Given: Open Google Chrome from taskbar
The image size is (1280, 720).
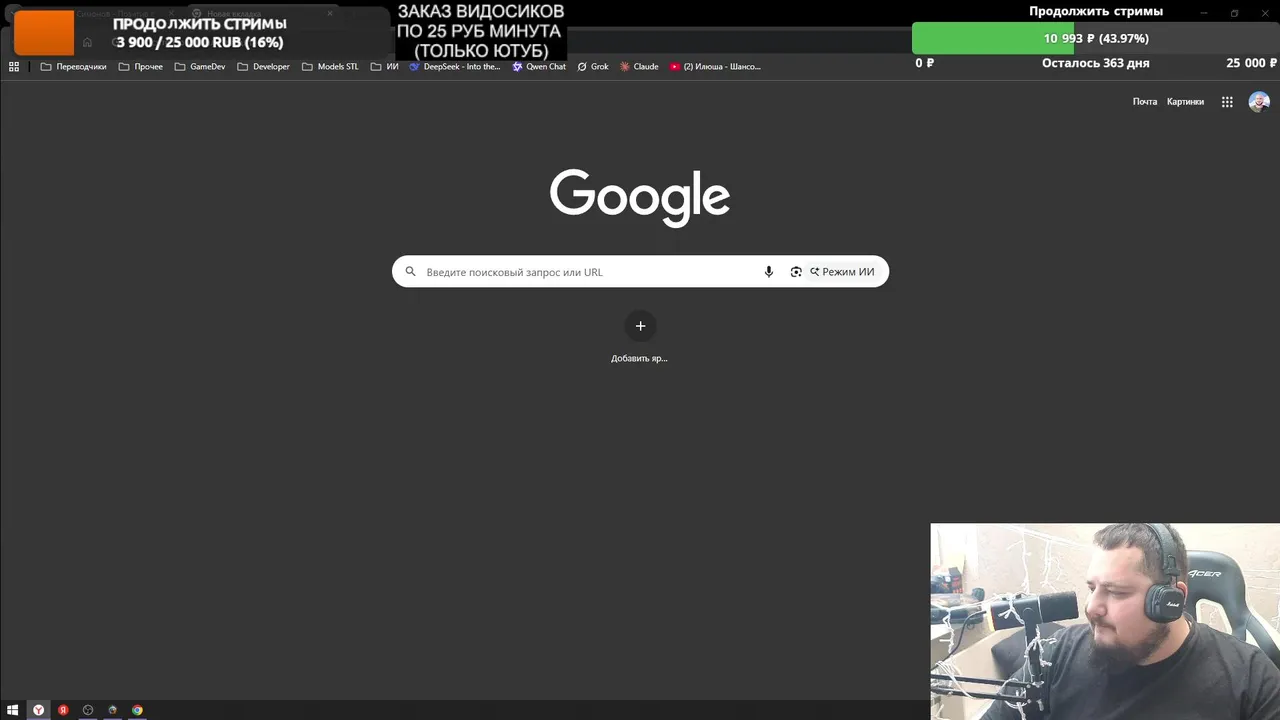Looking at the screenshot, I should coord(137,710).
